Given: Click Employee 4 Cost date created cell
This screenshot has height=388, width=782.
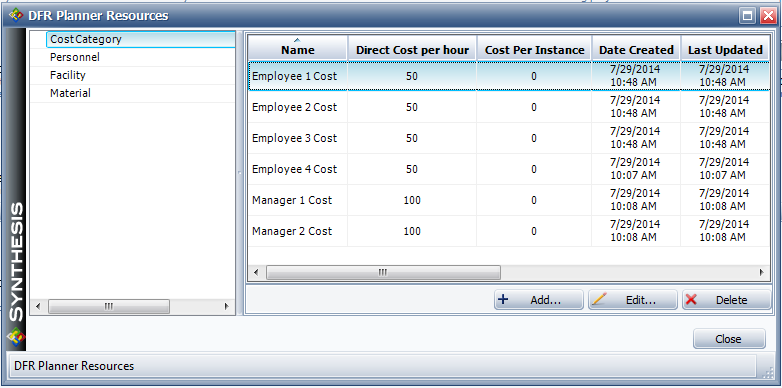Looking at the screenshot, I should pyautogui.click(x=635, y=169).
